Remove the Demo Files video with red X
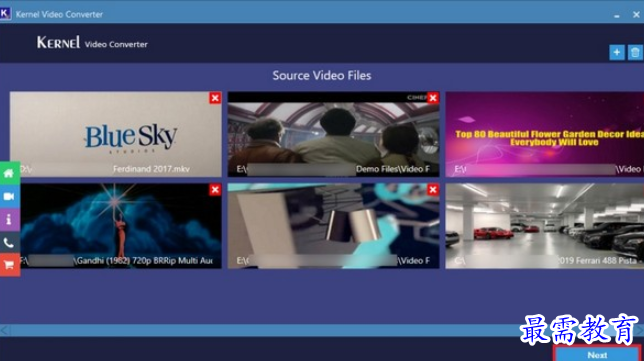The image size is (644, 361). click(433, 98)
